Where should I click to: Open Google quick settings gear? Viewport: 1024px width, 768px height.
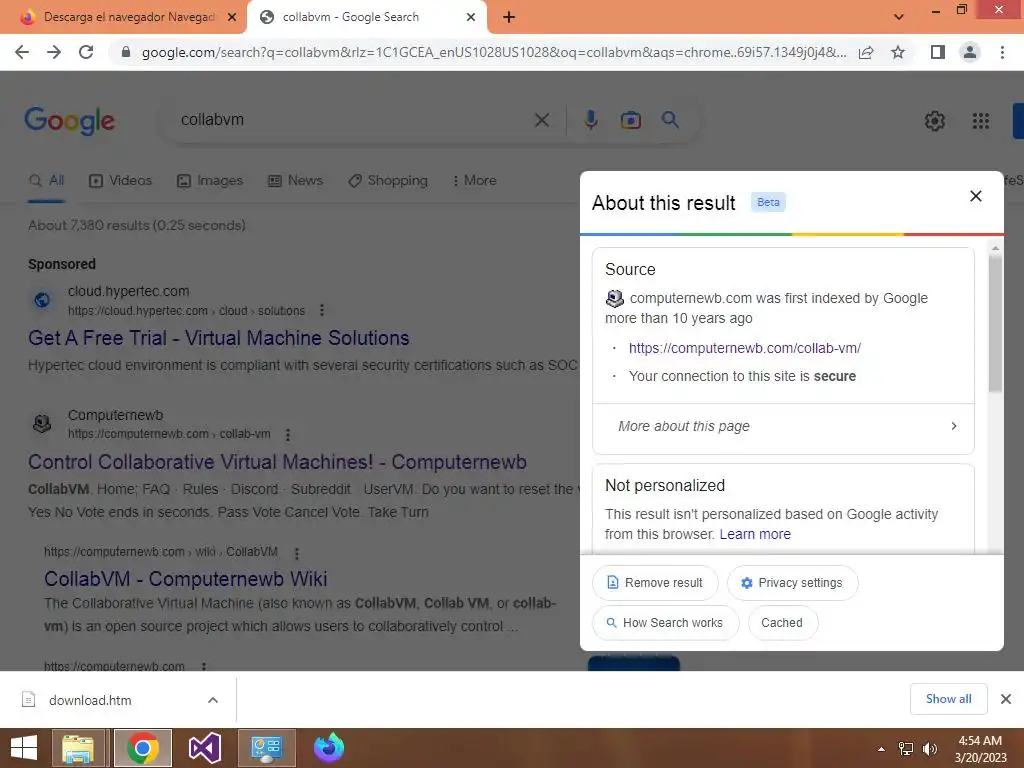935,121
